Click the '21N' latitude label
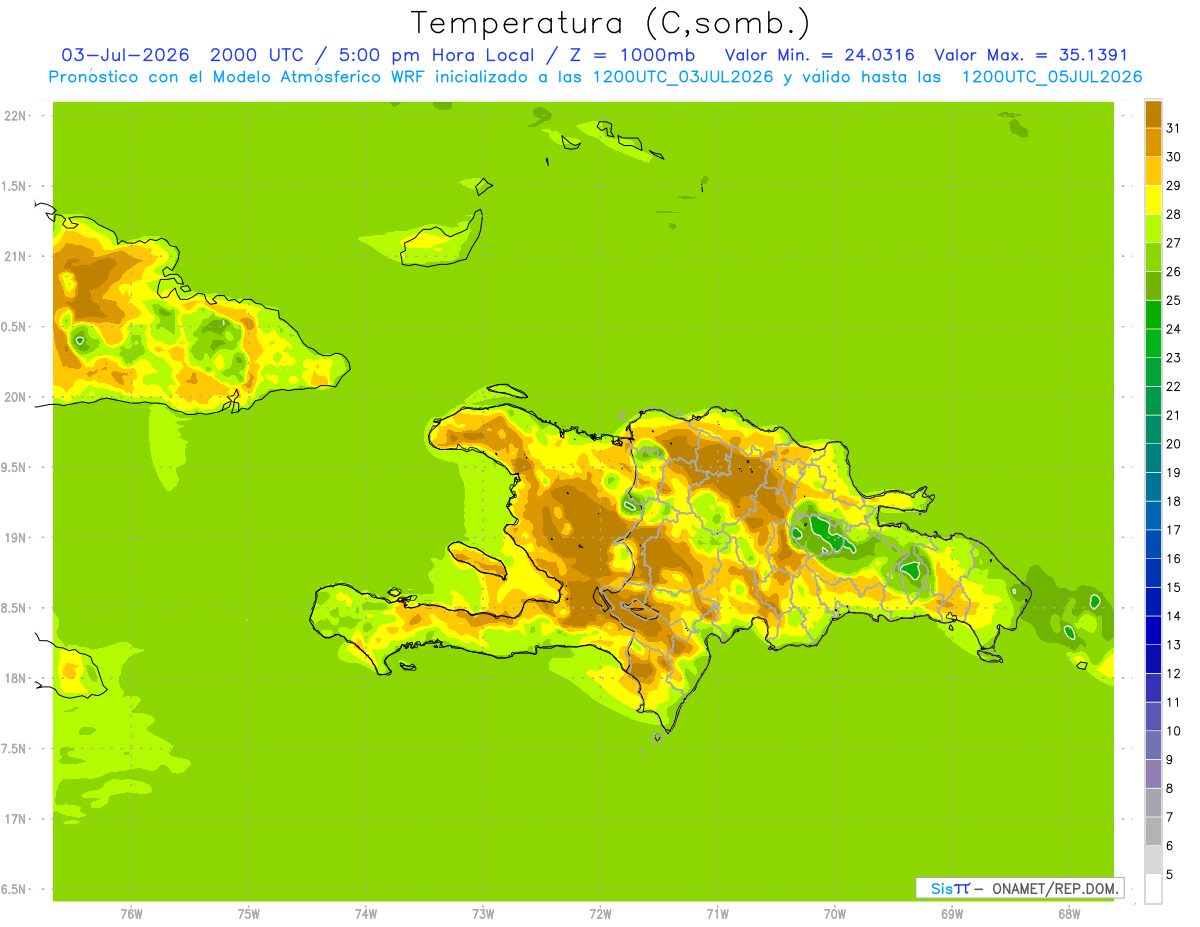1200x927 pixels. (15, 256)
